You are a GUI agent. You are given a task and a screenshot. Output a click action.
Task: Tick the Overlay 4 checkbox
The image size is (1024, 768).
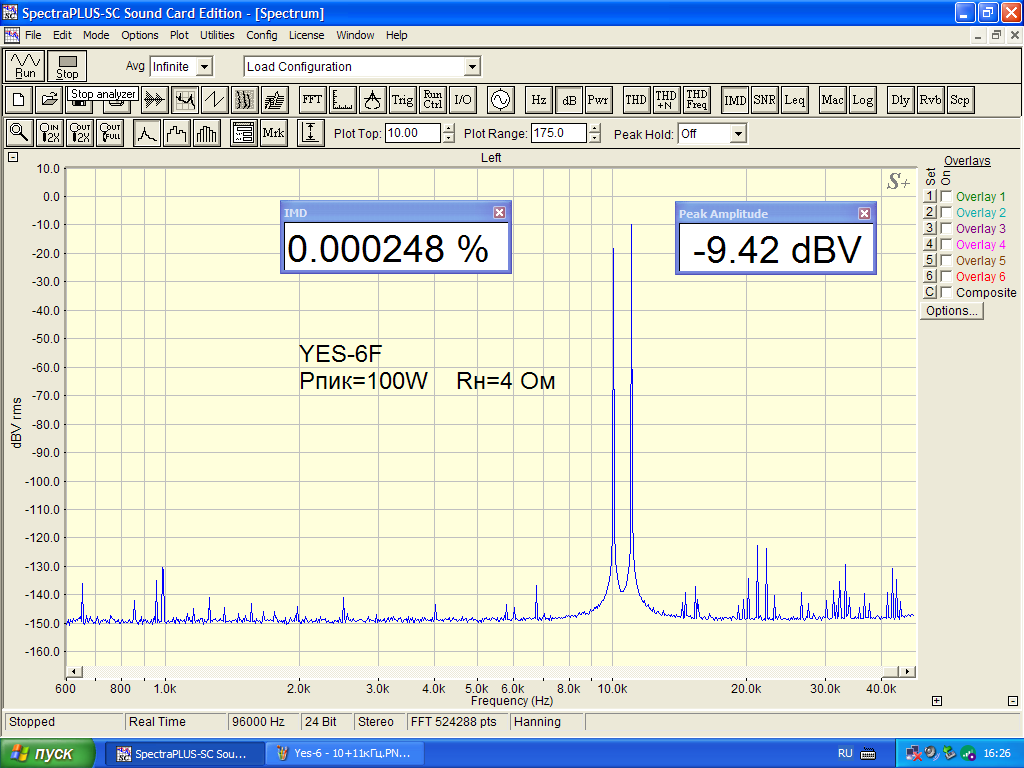(946, 245)
